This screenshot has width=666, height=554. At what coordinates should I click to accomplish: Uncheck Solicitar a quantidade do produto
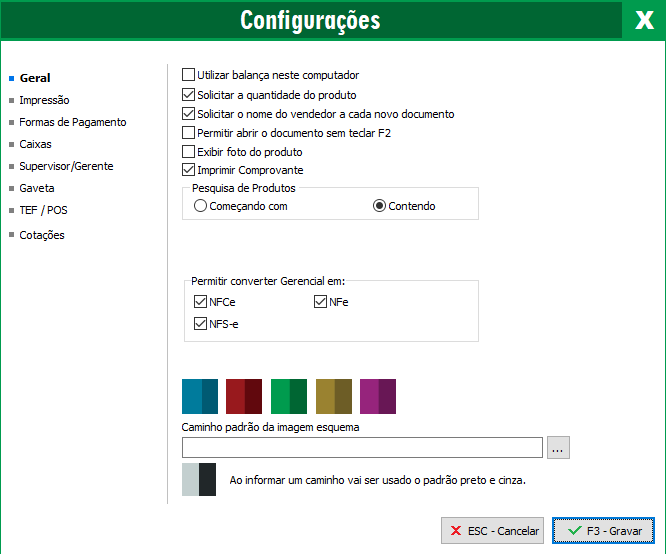(189, 95)
